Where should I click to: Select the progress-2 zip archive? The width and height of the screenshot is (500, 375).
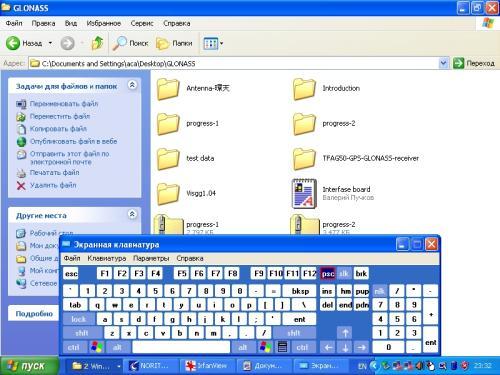(323, 225)
